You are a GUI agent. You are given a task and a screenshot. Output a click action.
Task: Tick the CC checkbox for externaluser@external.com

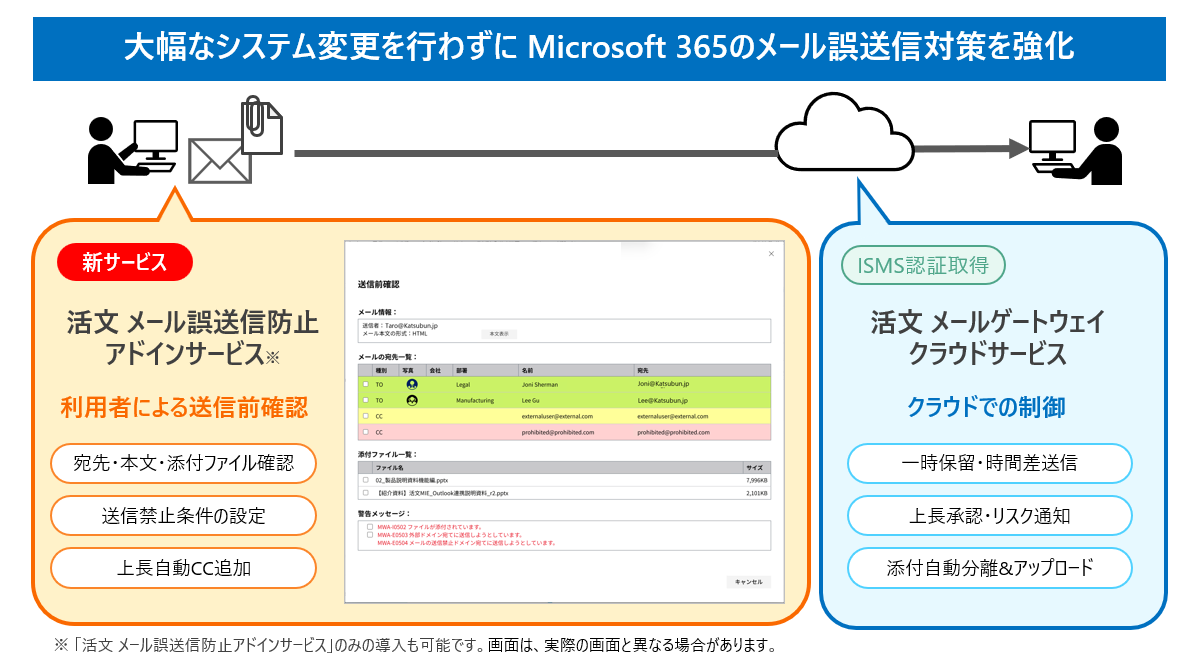click(365, 416)
